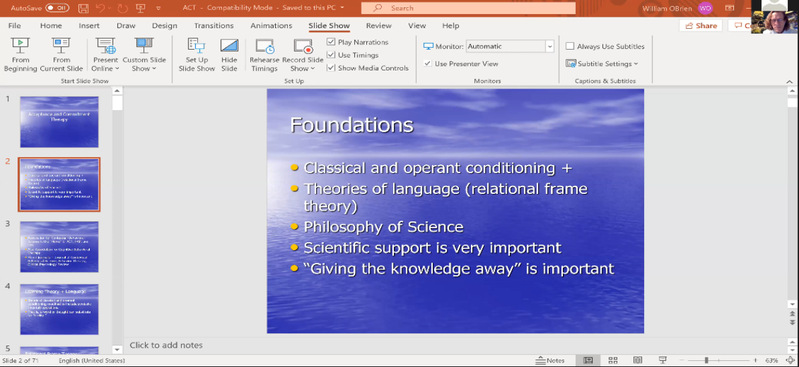Uncheck Use Timings option
The image size is (799, 367).
click(331, 55)
